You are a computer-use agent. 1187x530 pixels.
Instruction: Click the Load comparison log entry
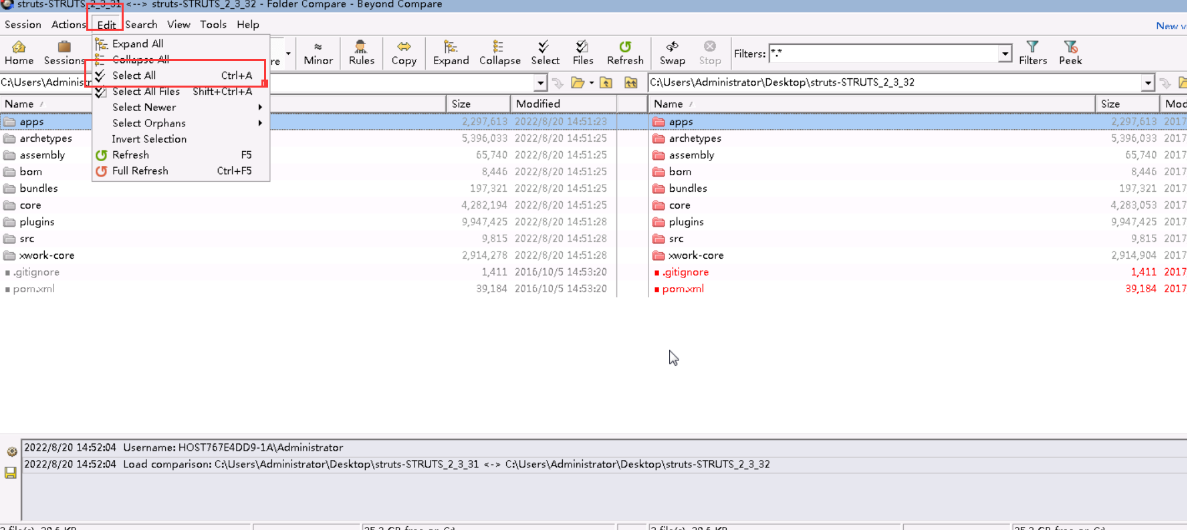coord(397,464)
